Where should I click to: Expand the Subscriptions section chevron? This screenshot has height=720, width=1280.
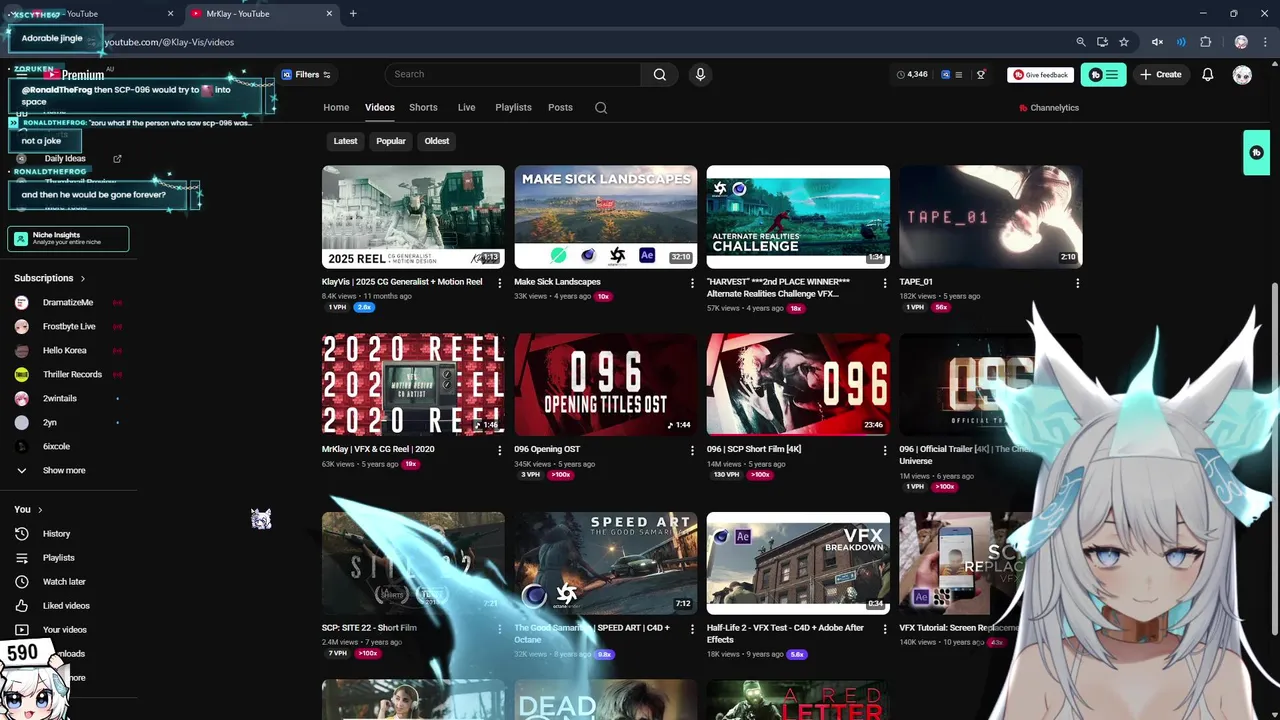83,279
